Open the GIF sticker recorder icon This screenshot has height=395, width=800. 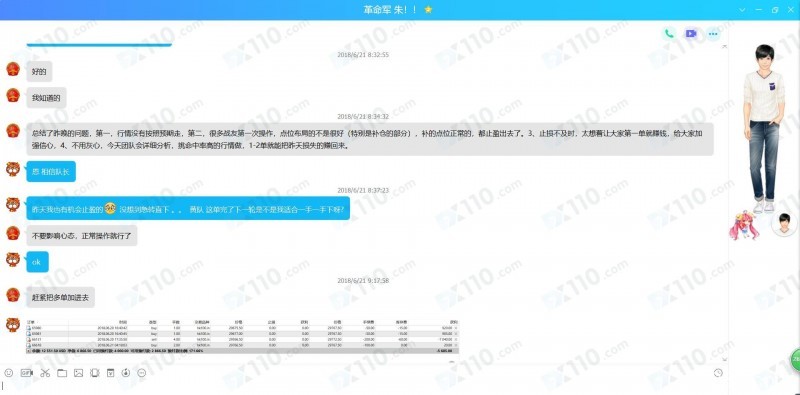pyautogui.click(x=27, y=373)
